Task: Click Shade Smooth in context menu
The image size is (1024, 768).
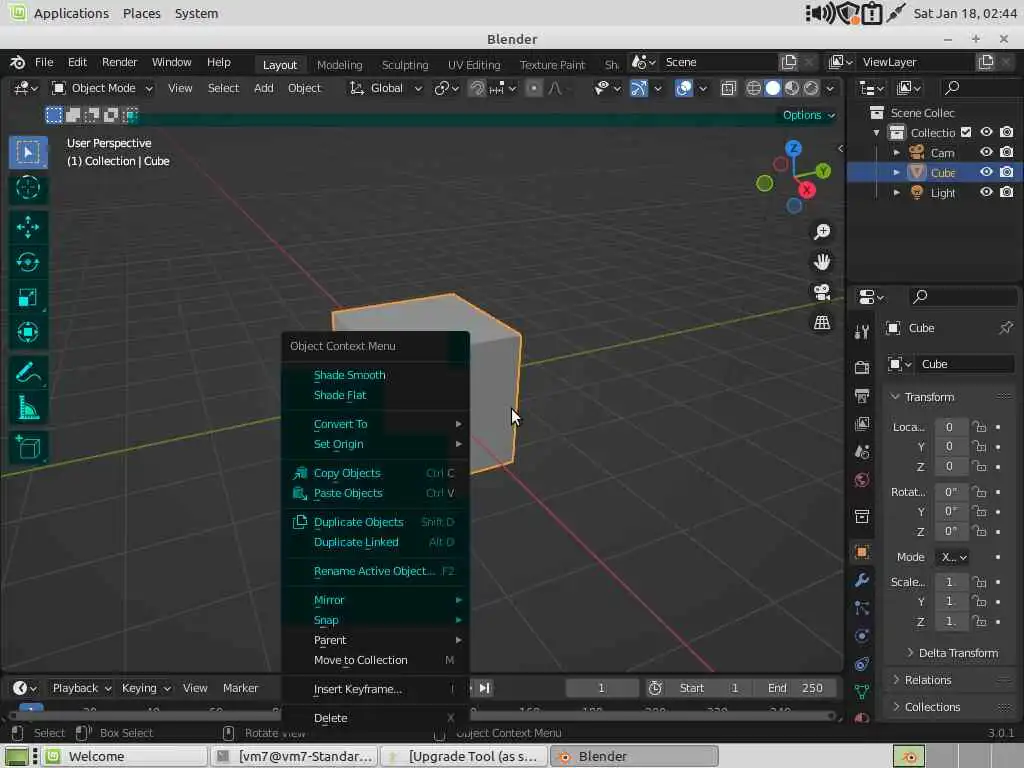Action: [349, 375]
